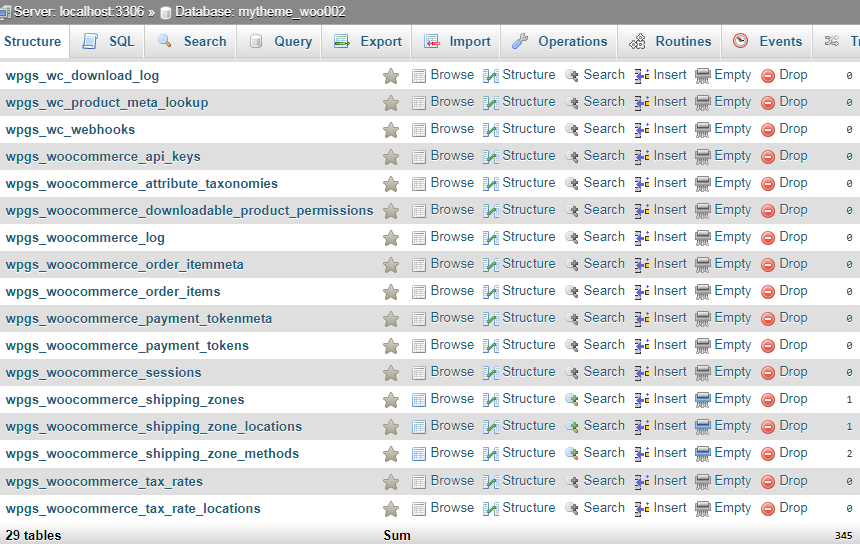
Task: Click the '29 tables' summary text
Action: point(33,535)
